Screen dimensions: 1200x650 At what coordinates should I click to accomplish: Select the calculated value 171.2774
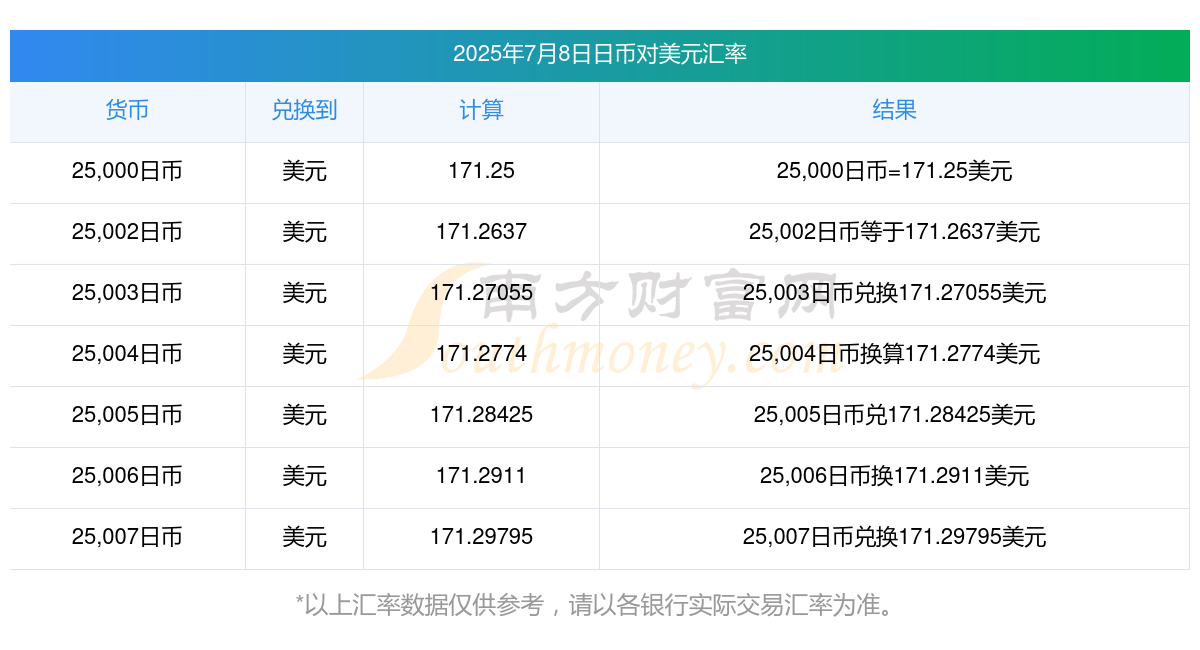(481, 354)
